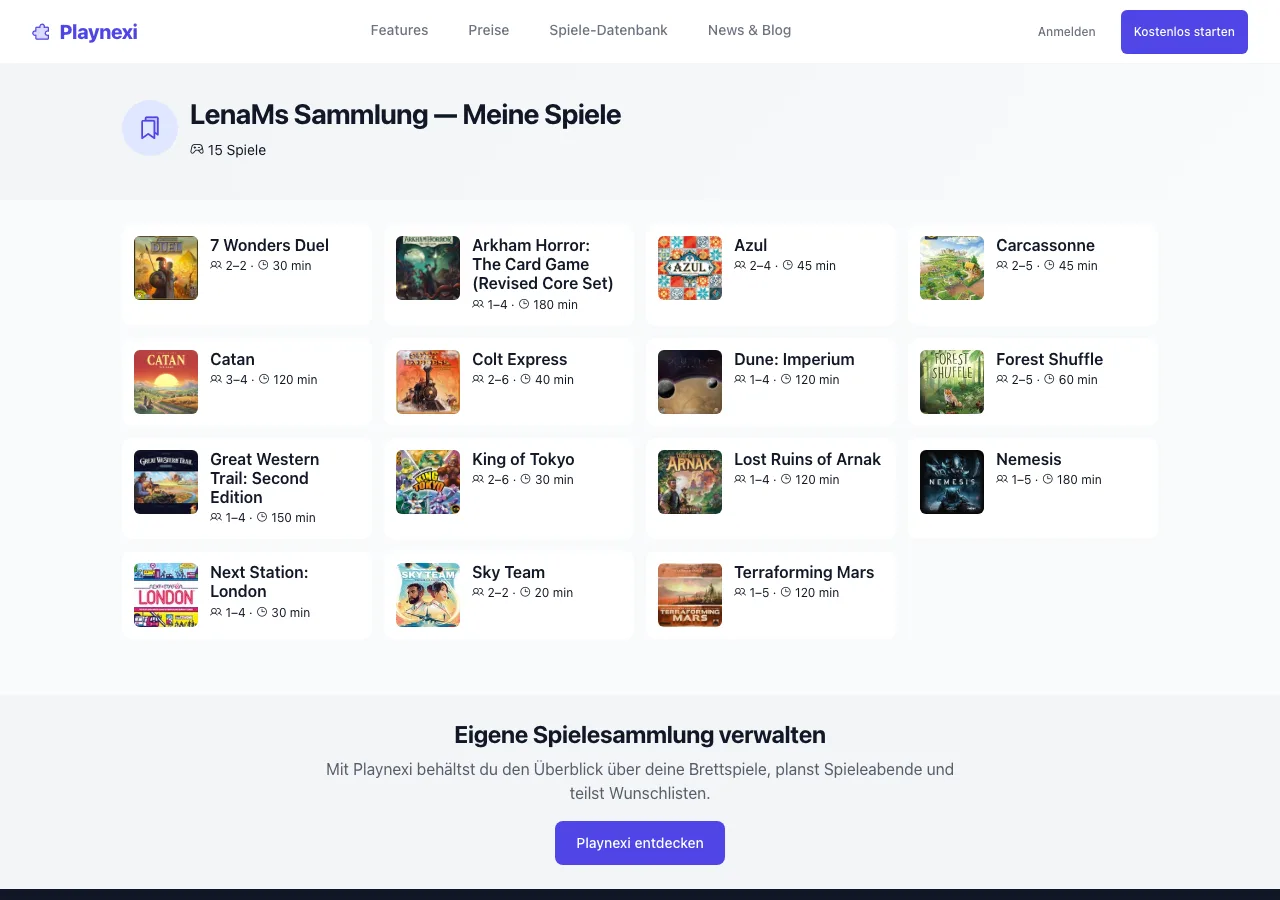Open the Sky Team cover thumbnail
Image resolution: width=1280 pixels, height=900 pixels.
tap(428, 595)
